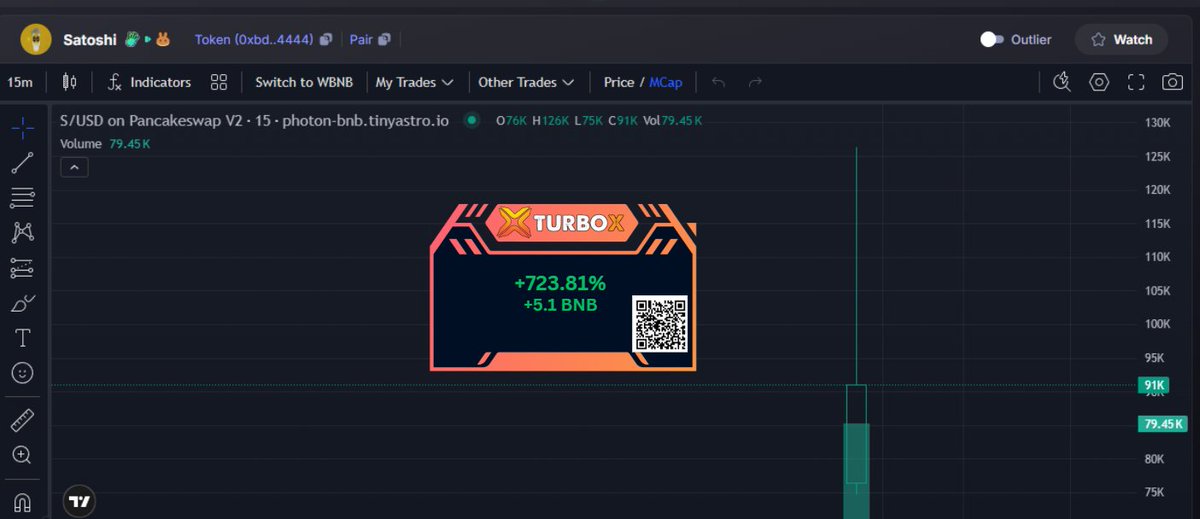Open the quick search lightning icon
This screenshot has width=1200, height=519.
point(1062,82)
